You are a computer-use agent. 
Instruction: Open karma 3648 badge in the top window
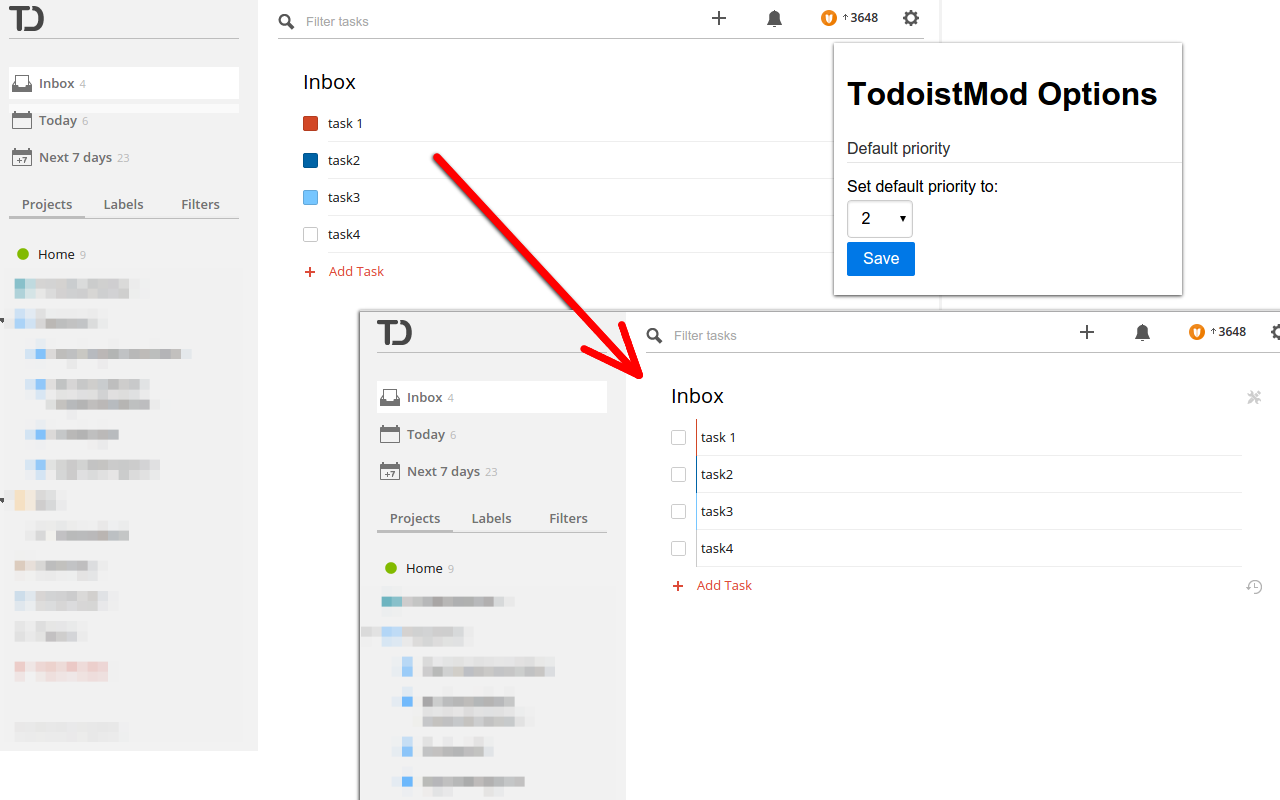pos(849,18)
